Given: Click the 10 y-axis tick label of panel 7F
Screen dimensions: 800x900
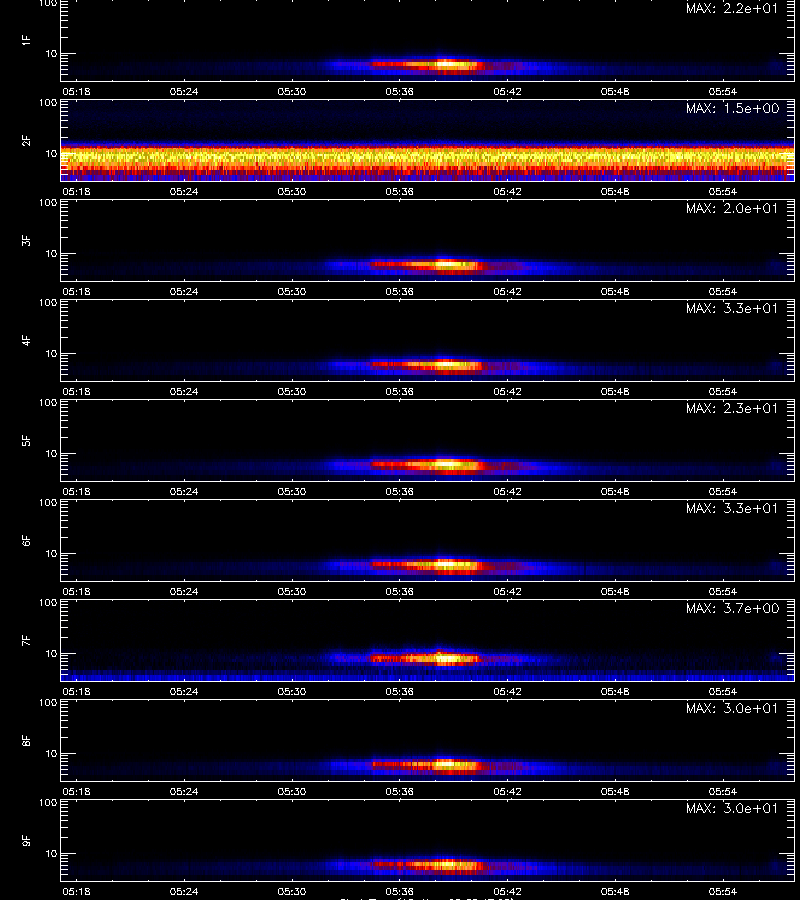Looking at the screenshot, I should (x=51, y=653).
